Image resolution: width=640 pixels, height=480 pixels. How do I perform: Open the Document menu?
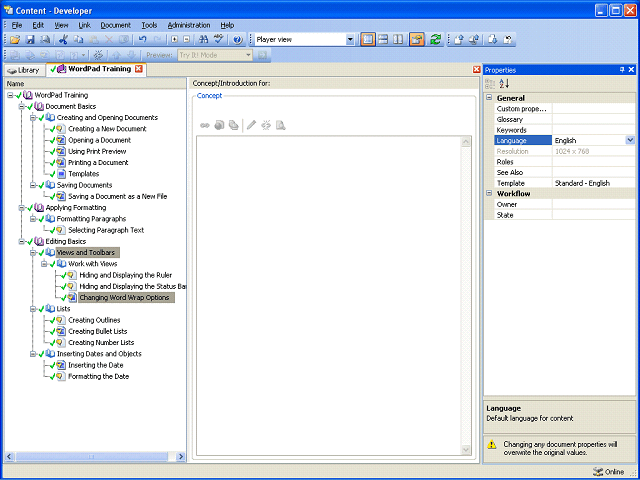click(x=116, y=25)
